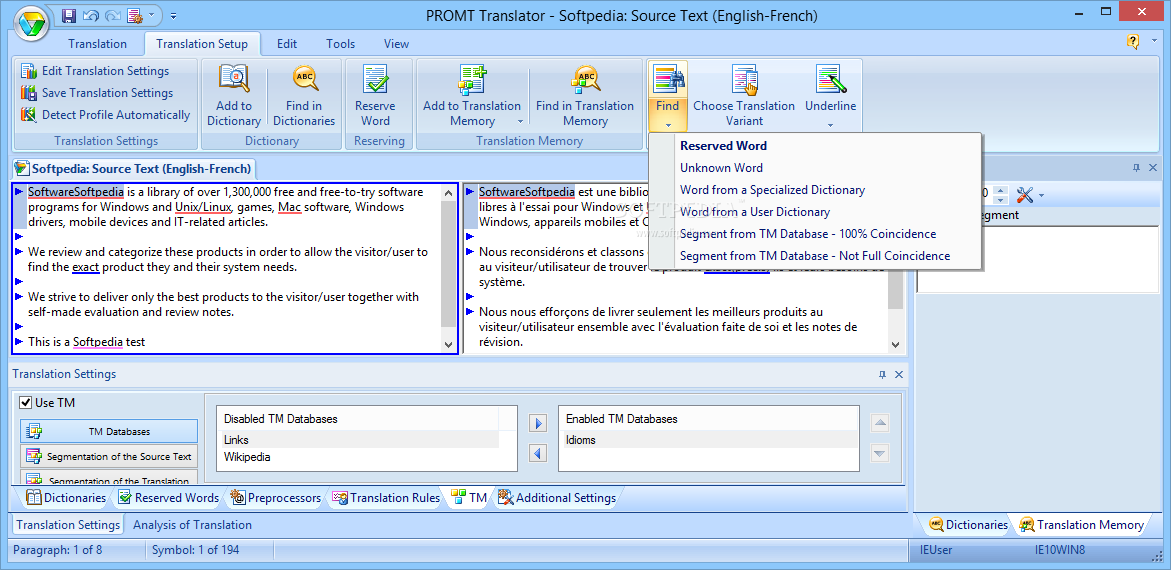Open the Additional Settings tab
The width and height of the screenshot is (1171, 570).
click(557, 498)
